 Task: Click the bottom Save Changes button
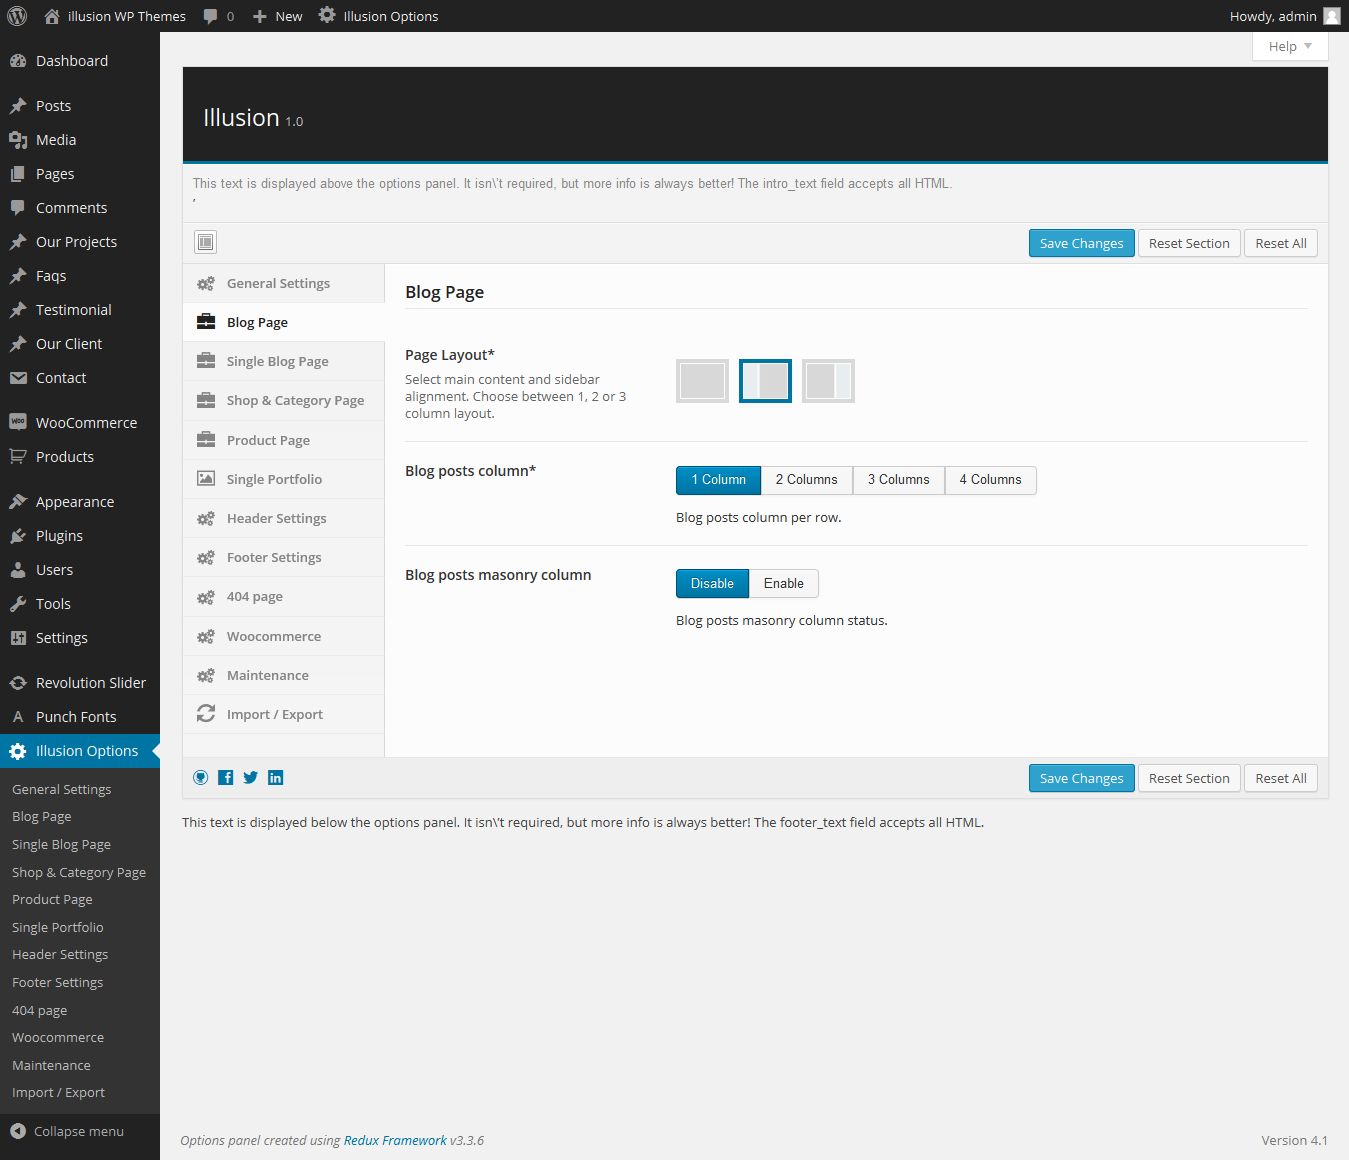(x=1081, y=778)
